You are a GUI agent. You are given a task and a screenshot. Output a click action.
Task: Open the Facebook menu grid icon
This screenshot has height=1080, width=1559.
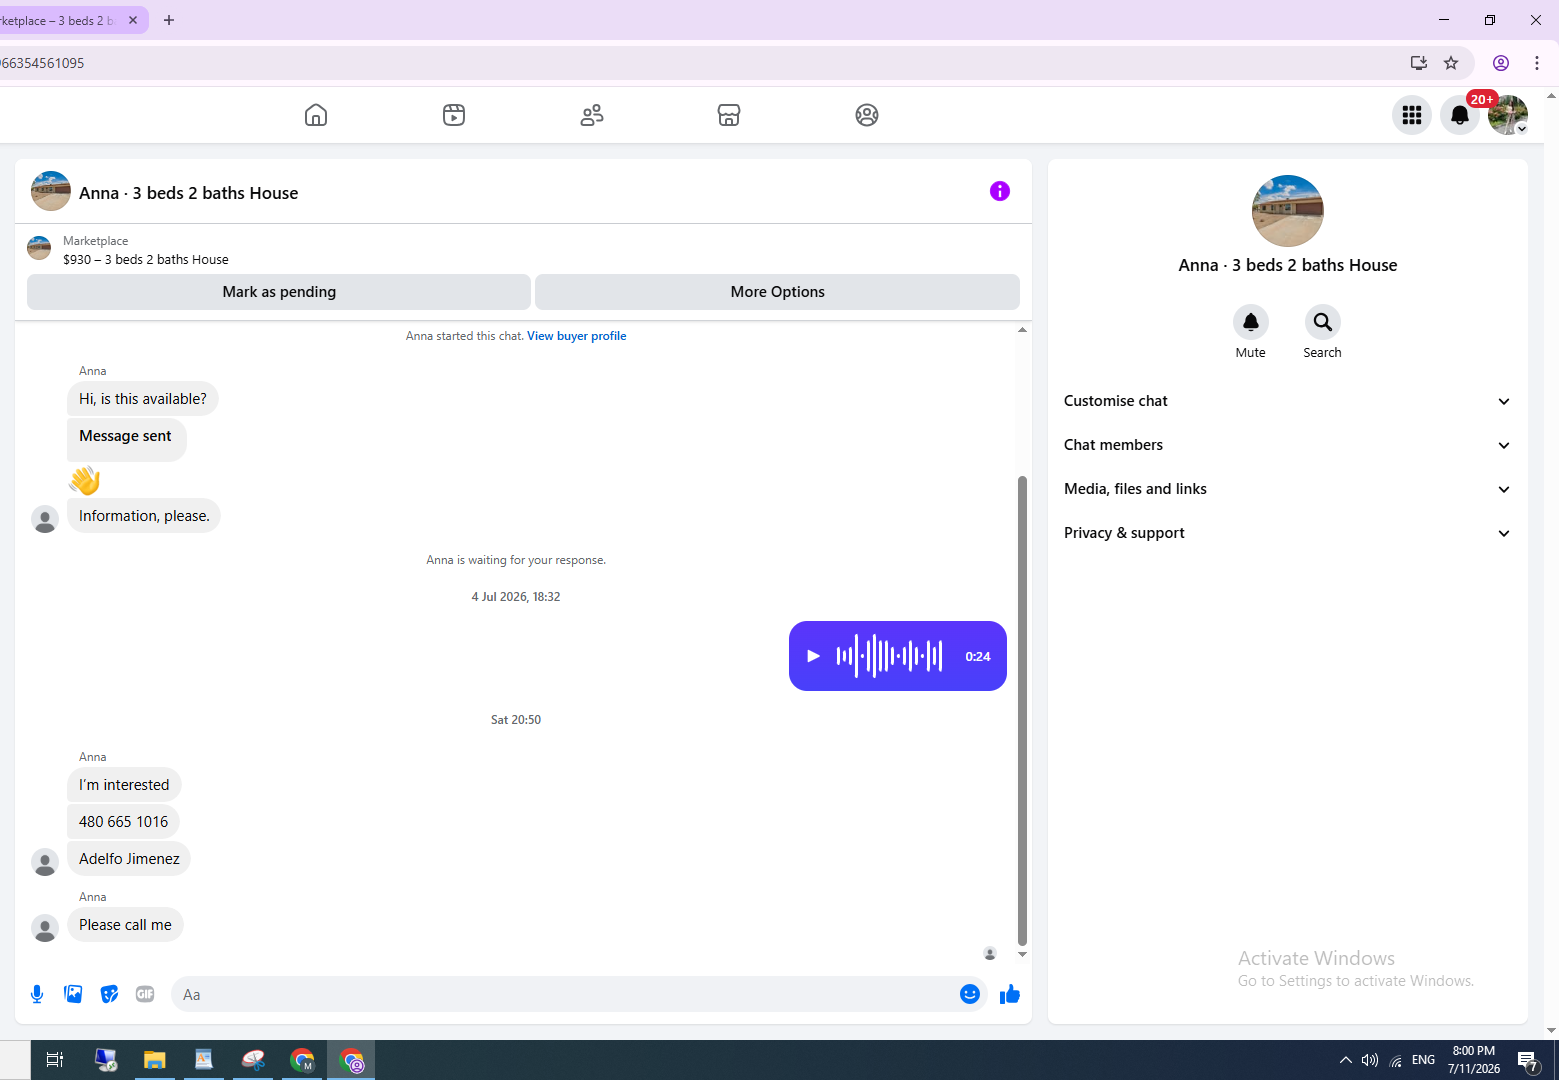pyautogui.click(x=1412, y=115)
